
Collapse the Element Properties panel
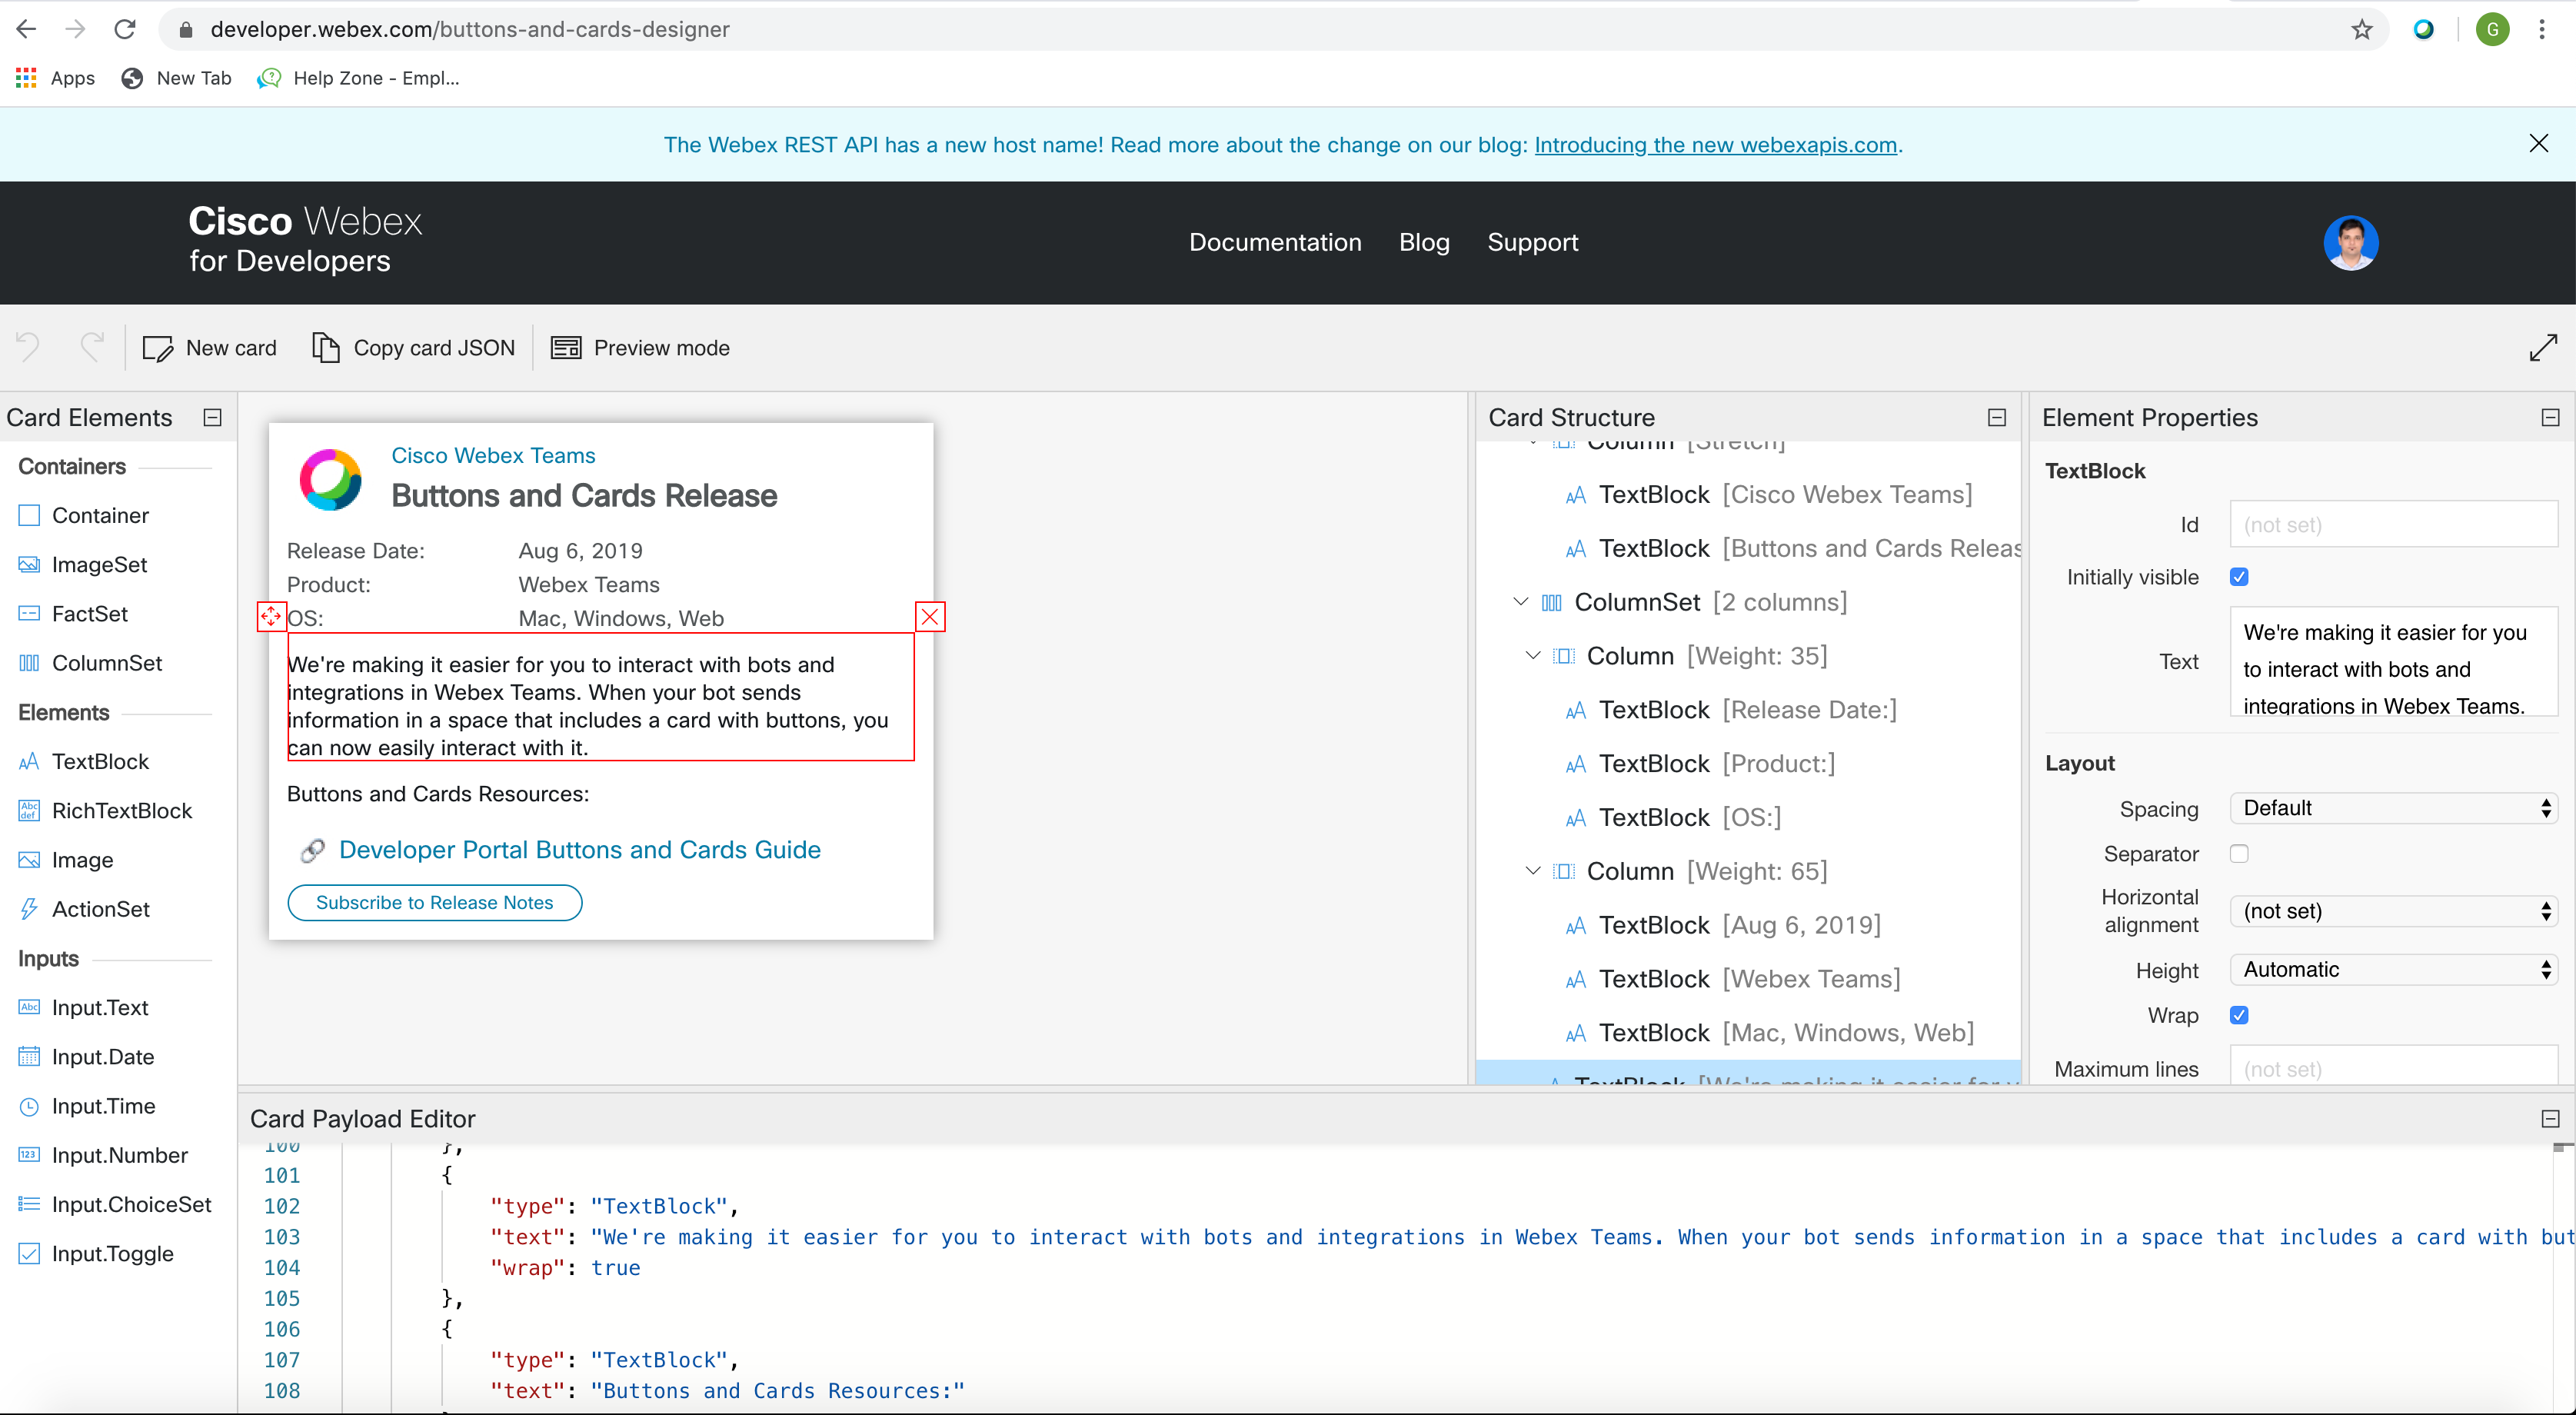click(2551, 417)
